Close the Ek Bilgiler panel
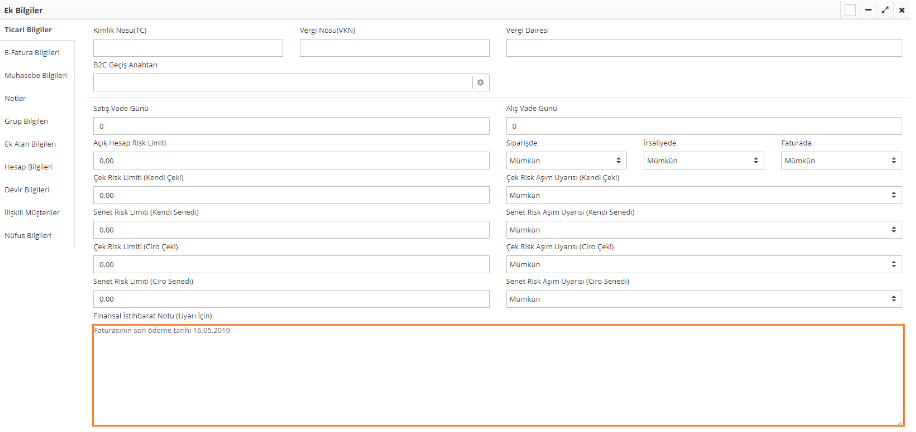 (x=902, y=9)
